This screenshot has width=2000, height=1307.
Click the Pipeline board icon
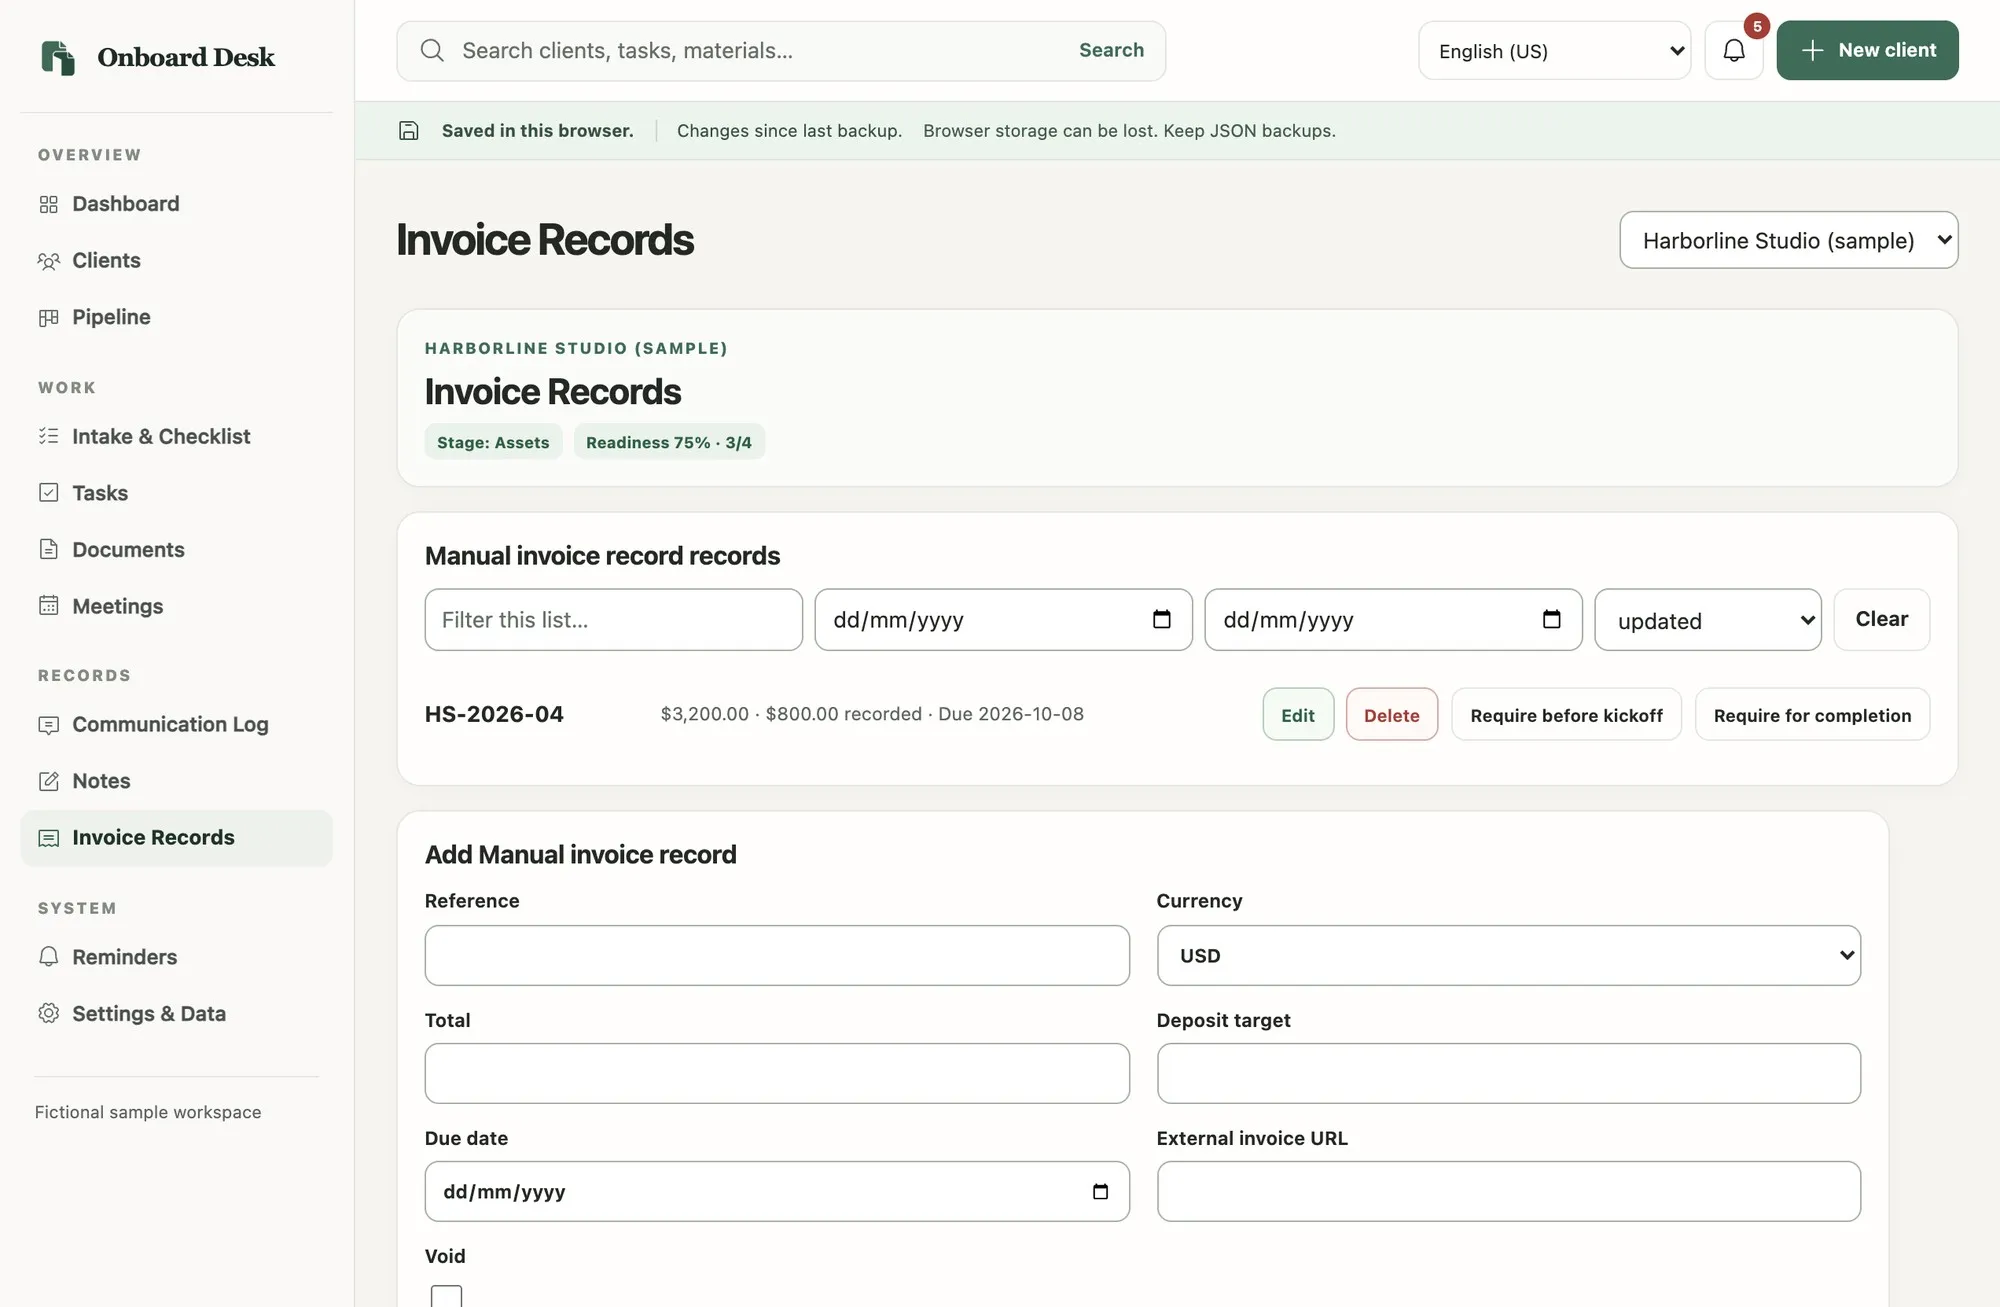[x=48, y=318]
